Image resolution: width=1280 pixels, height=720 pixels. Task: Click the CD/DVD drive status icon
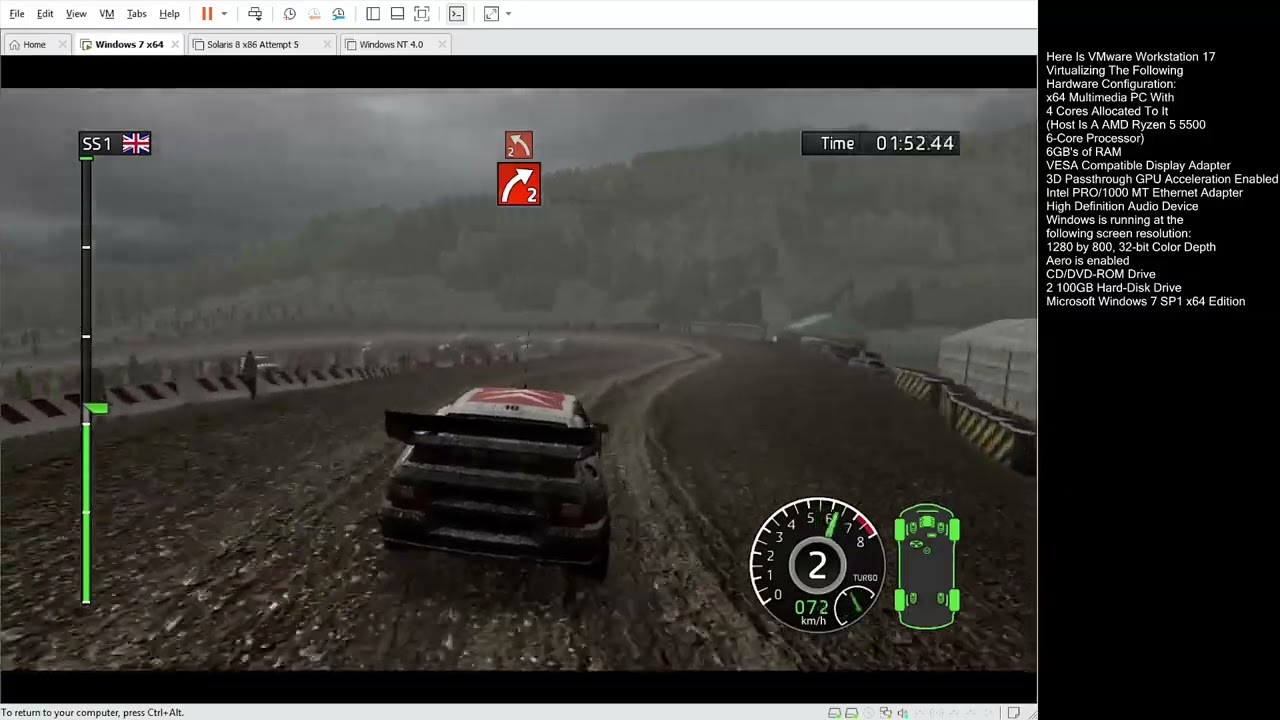[x=869, y=713]
